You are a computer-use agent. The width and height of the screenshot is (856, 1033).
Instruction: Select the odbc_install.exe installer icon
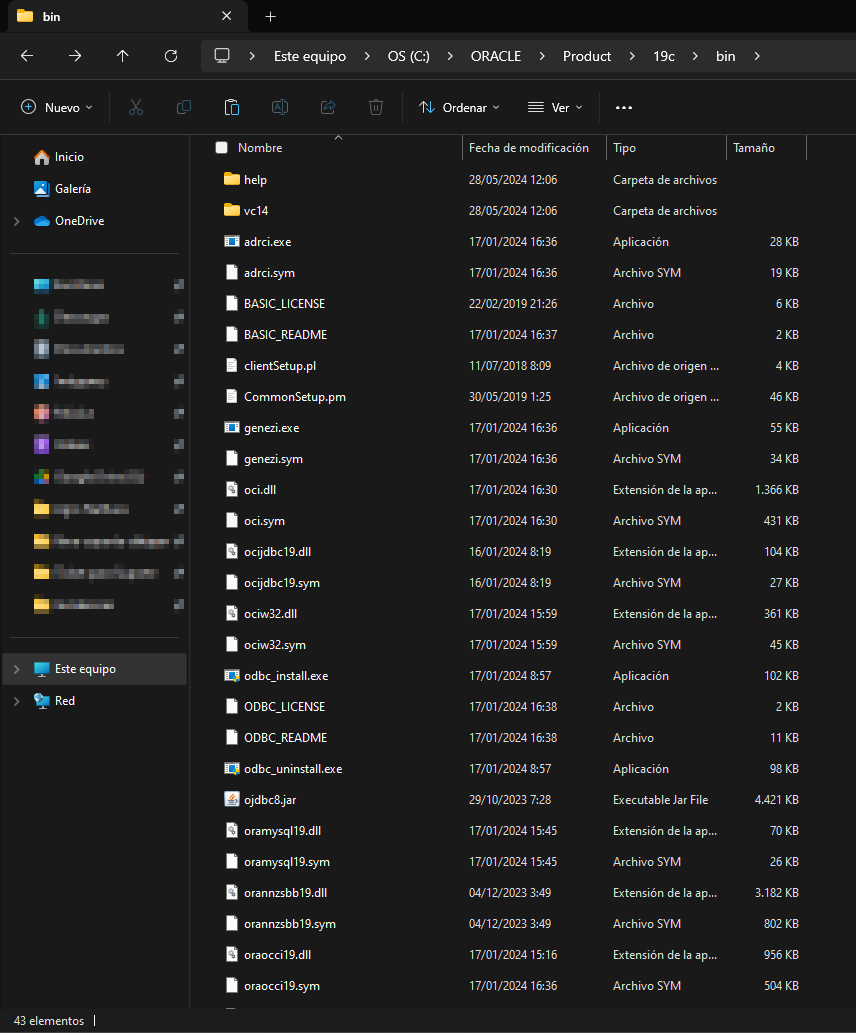pyautogui.click(x=231, y=676)
